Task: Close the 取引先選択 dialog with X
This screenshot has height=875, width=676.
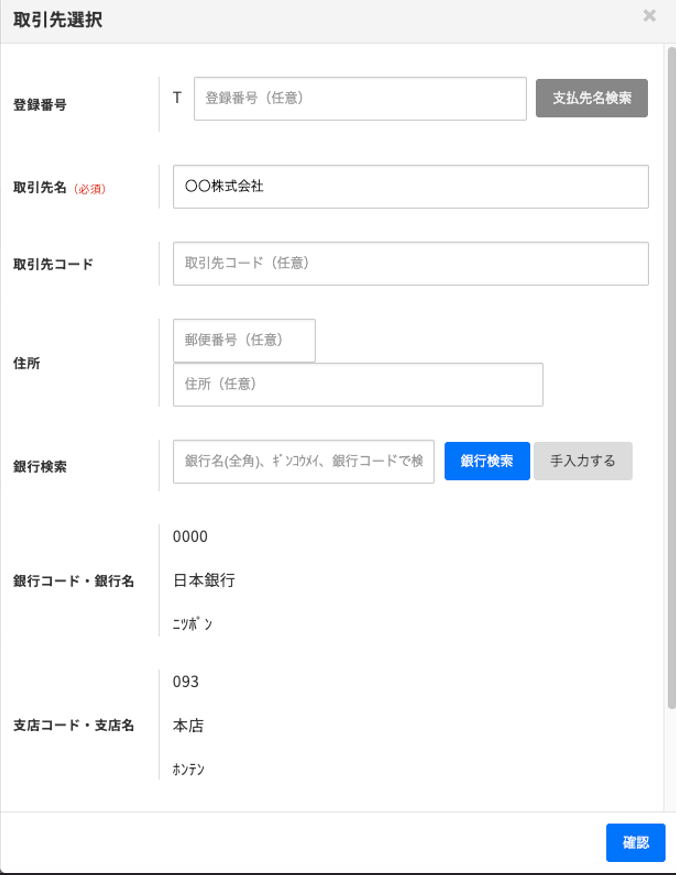Action: point(649,16)
